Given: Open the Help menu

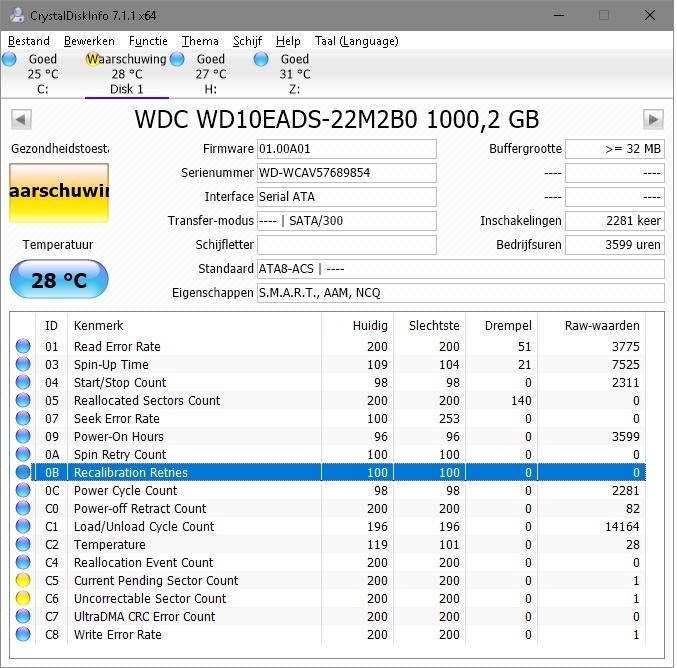Looking at the screenshot, I should pyautogui.click(x=288, y=41).
